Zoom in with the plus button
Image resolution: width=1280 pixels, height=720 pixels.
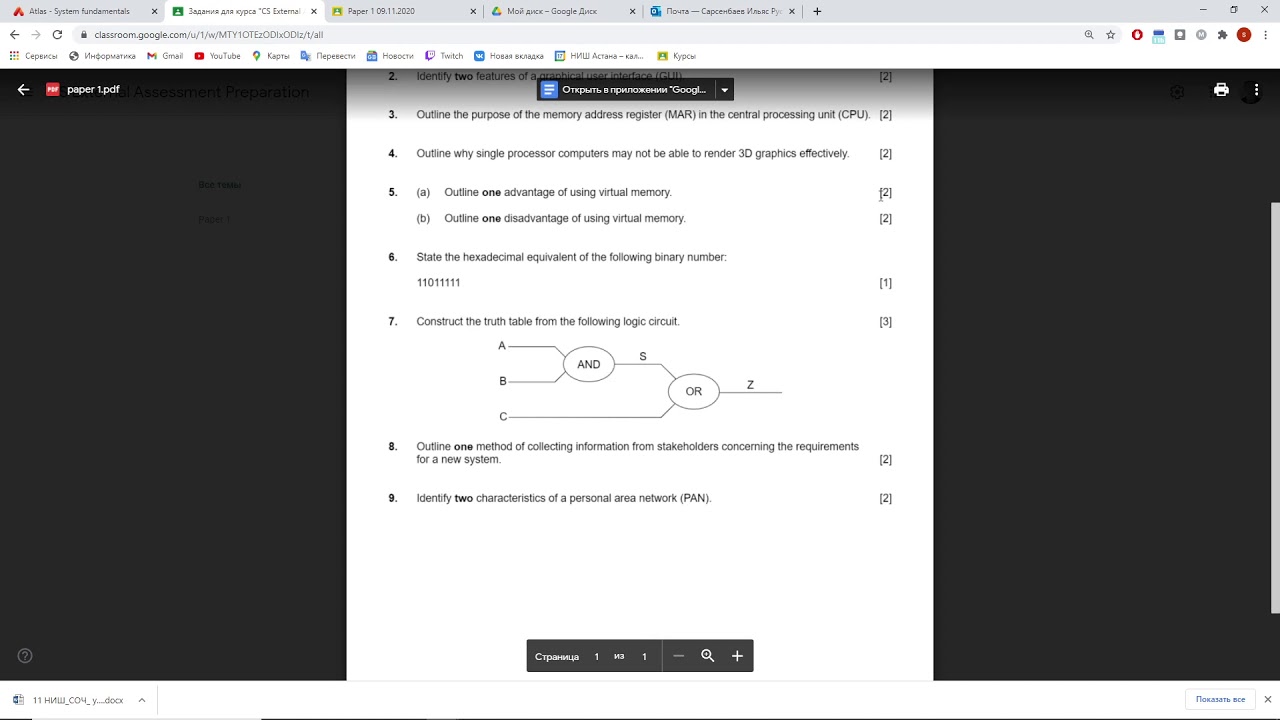tap(737, 656)
